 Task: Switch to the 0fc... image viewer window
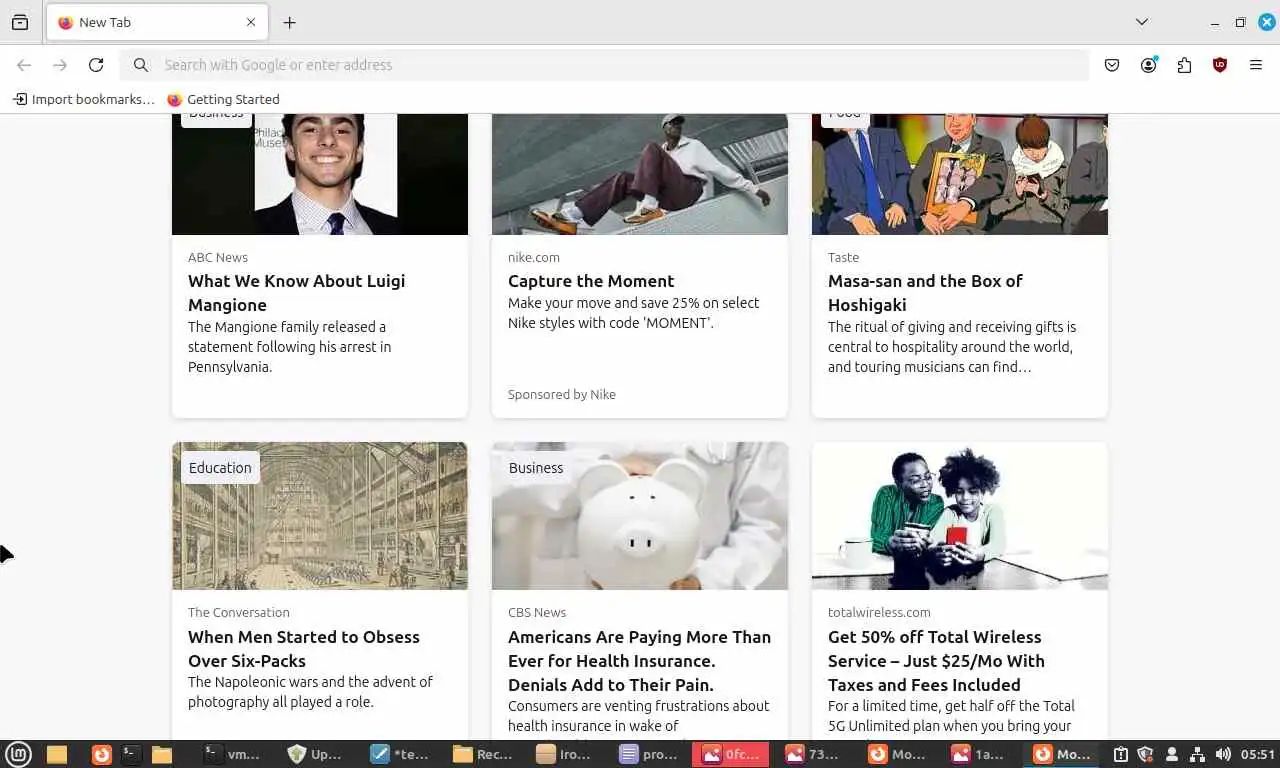click(731, 754)
